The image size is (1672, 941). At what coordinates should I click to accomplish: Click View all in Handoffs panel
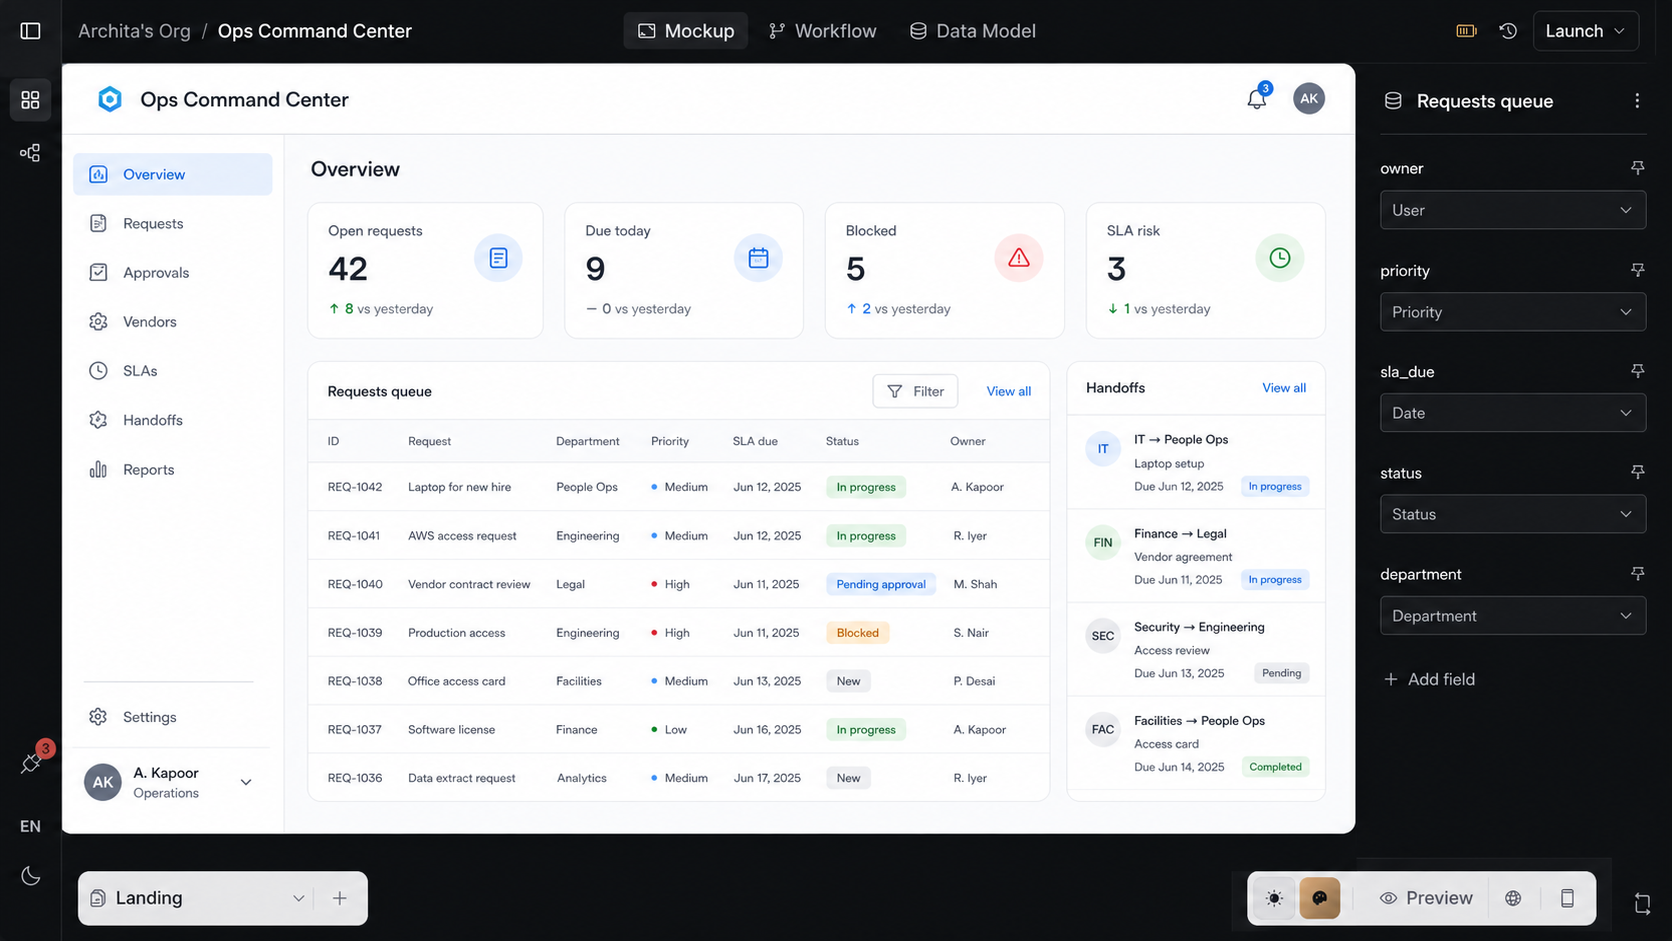(1284, 388)
